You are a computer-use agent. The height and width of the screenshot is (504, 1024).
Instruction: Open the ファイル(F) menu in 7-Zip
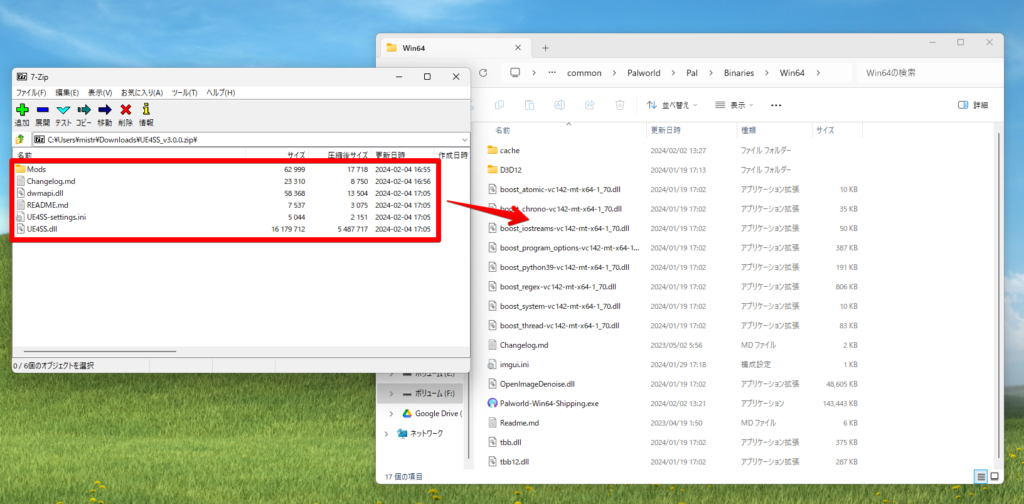(x=31, y=92)
